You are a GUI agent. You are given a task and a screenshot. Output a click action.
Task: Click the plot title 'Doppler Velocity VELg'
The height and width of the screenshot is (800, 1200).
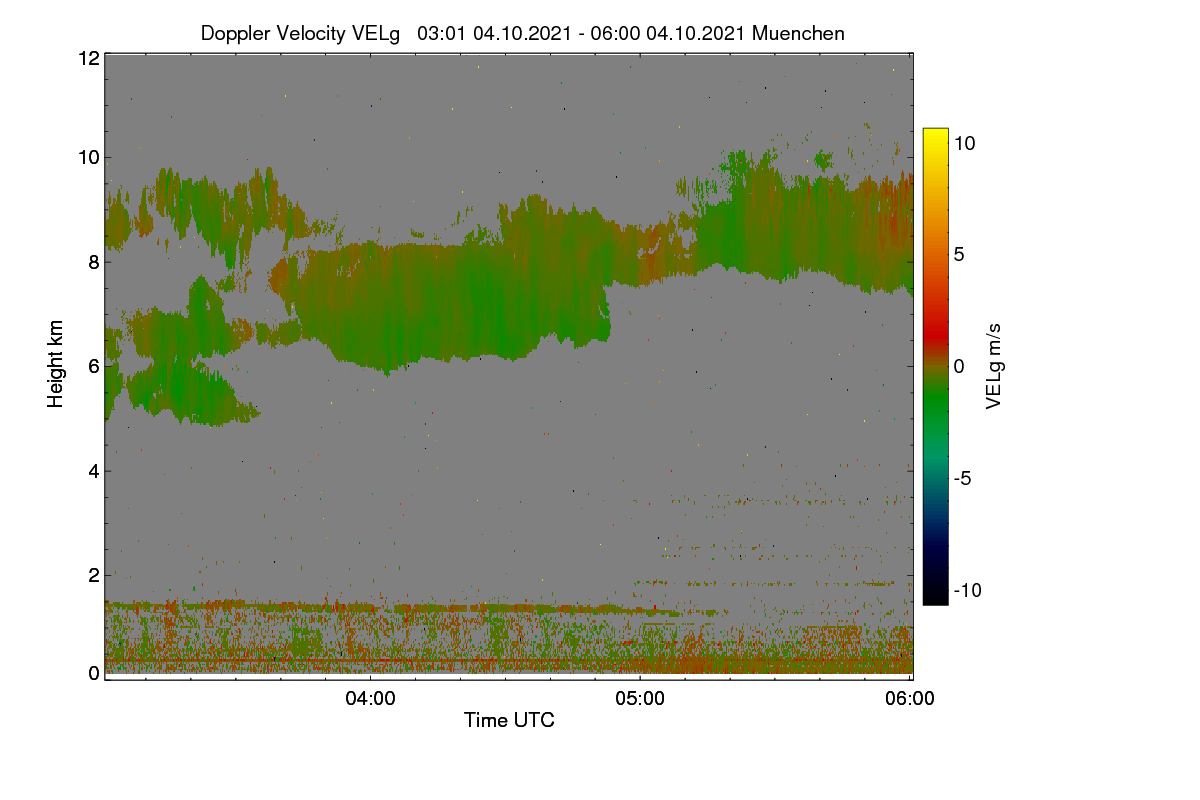[301, 33]
